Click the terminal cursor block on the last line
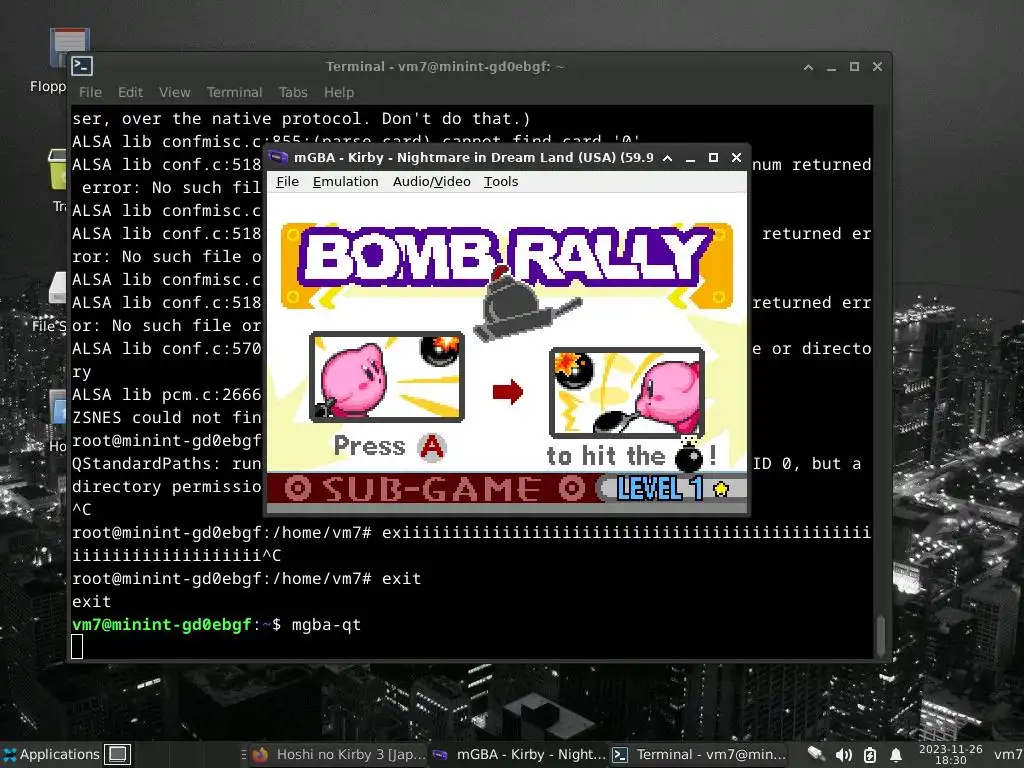 pyautogui.click(x=77, y=647)
